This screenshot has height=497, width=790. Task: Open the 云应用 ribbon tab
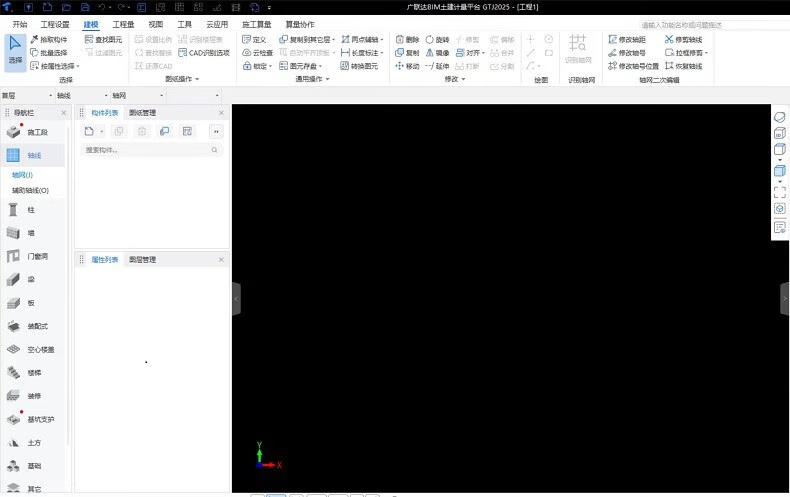pos(217,24)
